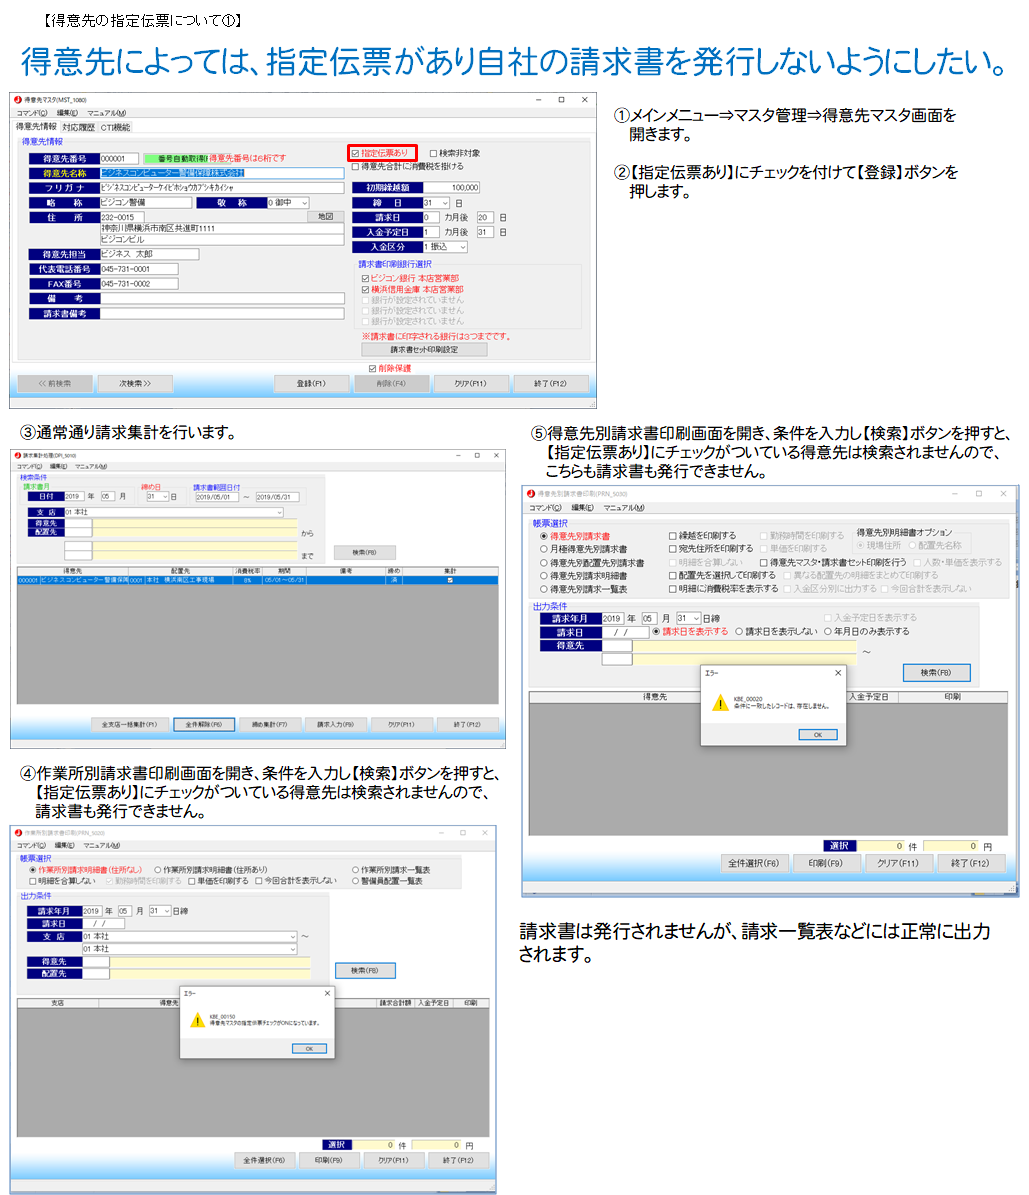The width and height of the screenshot is (1029, 1195).
Task: Click the 請求書セット印刷設定 button
Action: pos(424,350)
